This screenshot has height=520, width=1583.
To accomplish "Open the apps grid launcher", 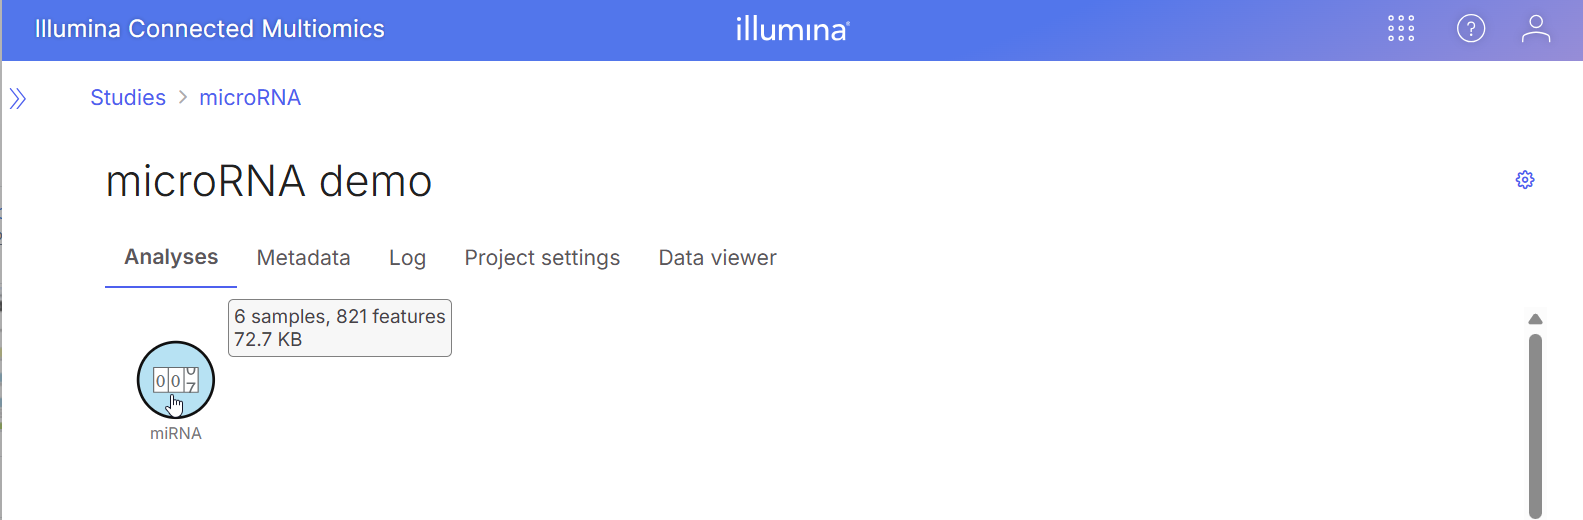I will 1401,29.
